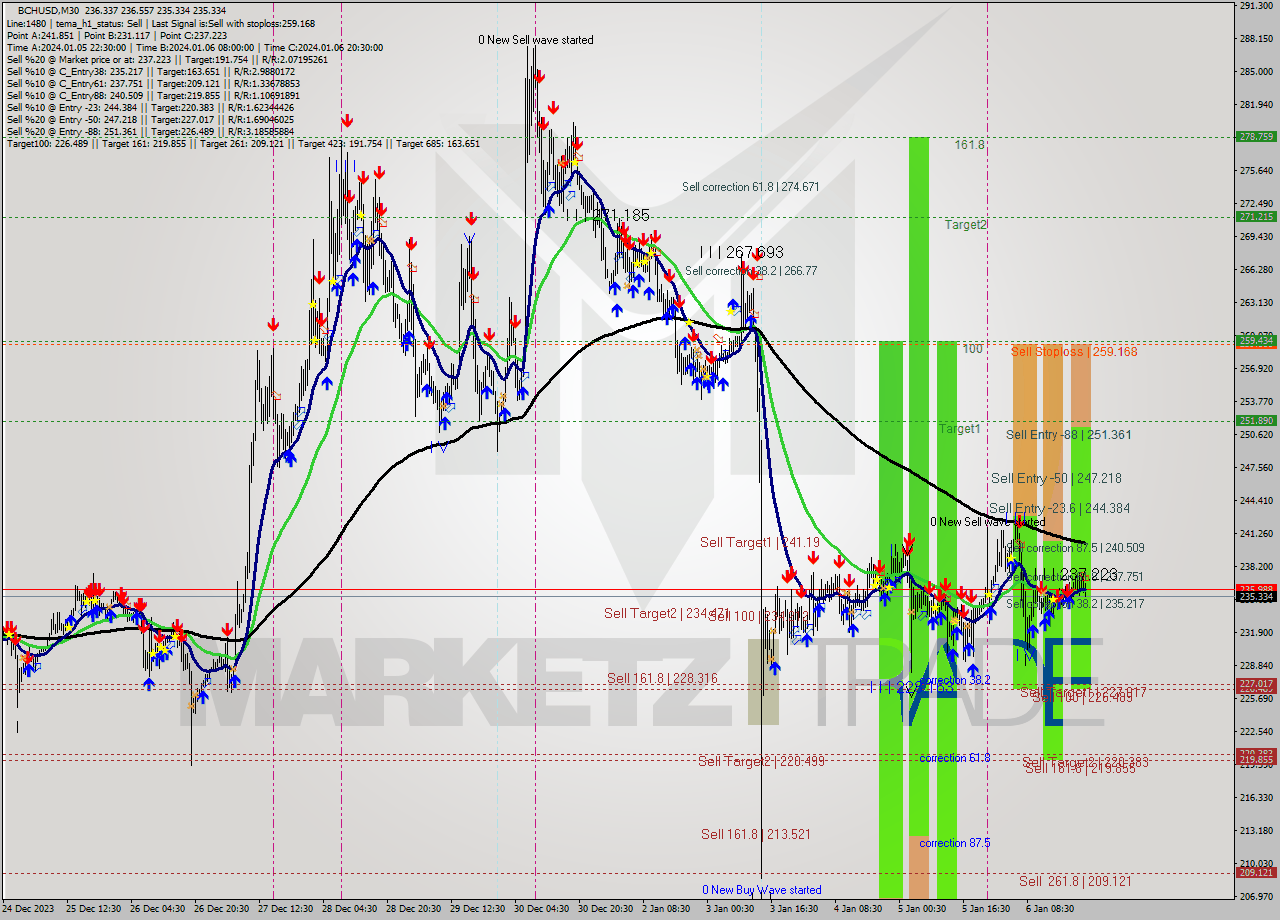1280x920 pixels.
Task: Click the 'Sell 161.8 | 228.316' label
Action: click(x=662, y=678)
